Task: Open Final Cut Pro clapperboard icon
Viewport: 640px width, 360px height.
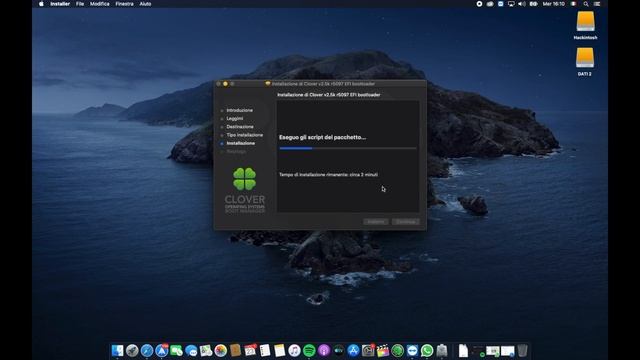Action: click(383, 351)
